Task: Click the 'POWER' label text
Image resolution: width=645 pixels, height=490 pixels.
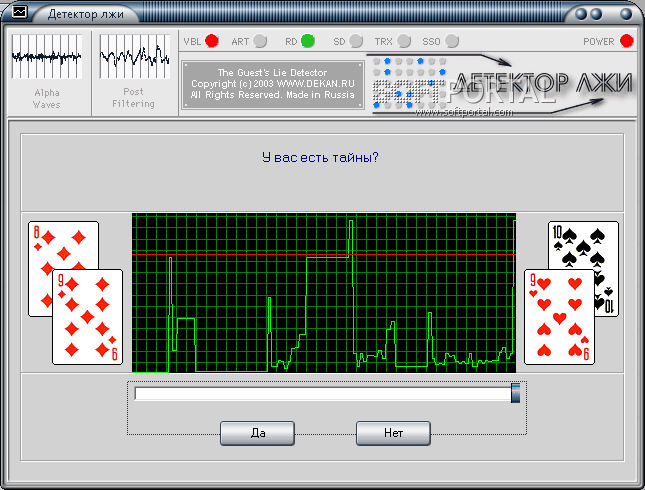Action: (599, 42)
